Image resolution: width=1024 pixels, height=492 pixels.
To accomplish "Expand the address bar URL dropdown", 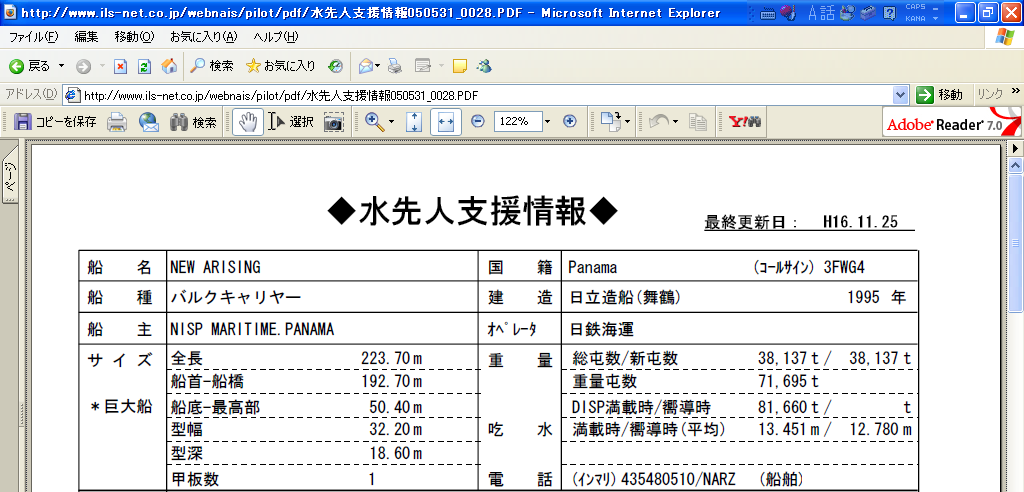I will 901,95.
